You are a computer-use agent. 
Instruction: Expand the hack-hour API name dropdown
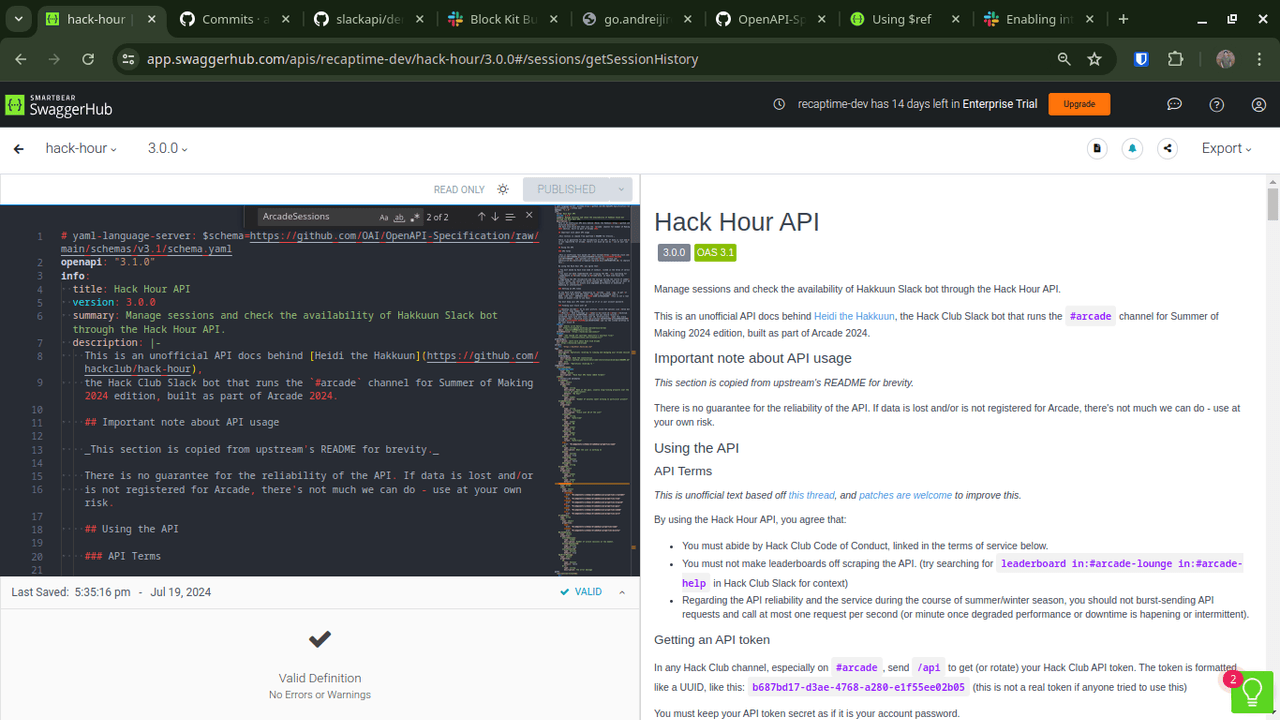(81, 148)
